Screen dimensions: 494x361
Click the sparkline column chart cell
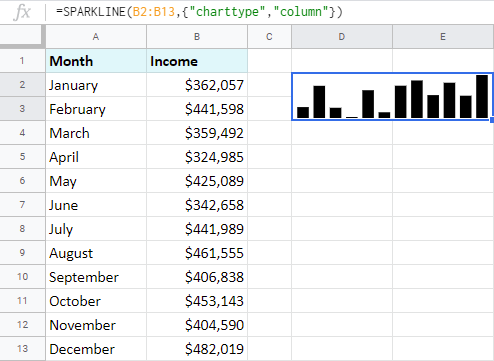pyautogui.click(x=392, y=96)
